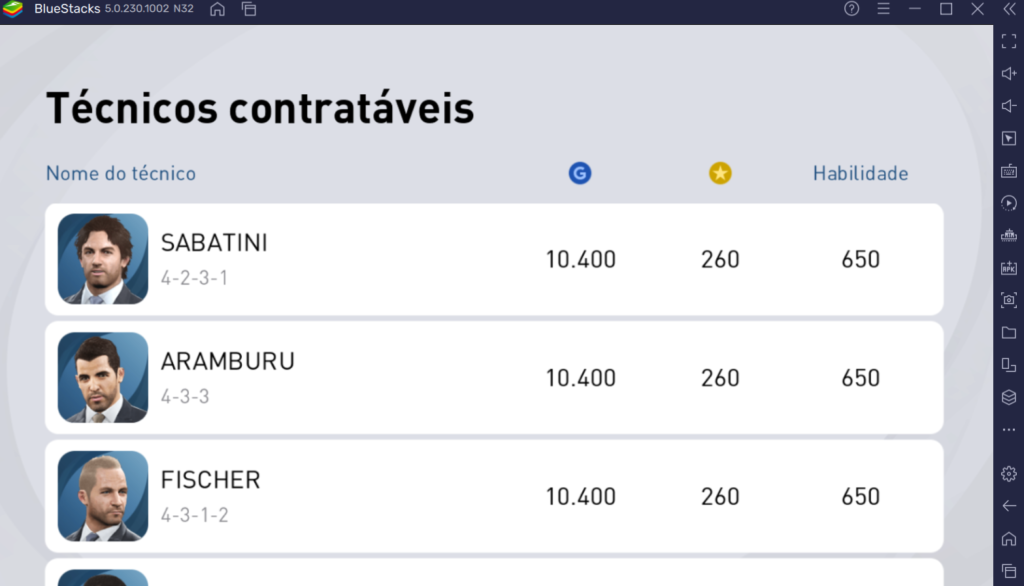The width and height of the screenshot is (1024, 586).
Task: Click ARAMBURU's portrait thumbnail
Action: pos(102,377)
